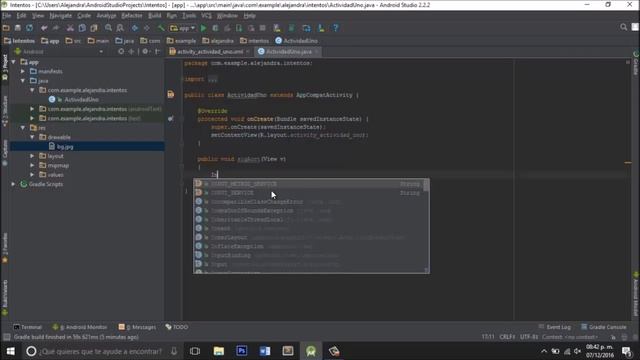The height and width of the screenshot is (360, 640).
Task: Click the Undo arrow icon
Action: (44, 28)
